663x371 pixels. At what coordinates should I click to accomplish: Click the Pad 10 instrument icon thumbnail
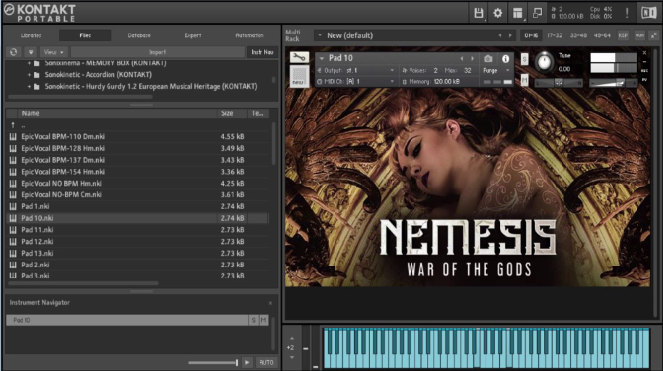point(299,77)
